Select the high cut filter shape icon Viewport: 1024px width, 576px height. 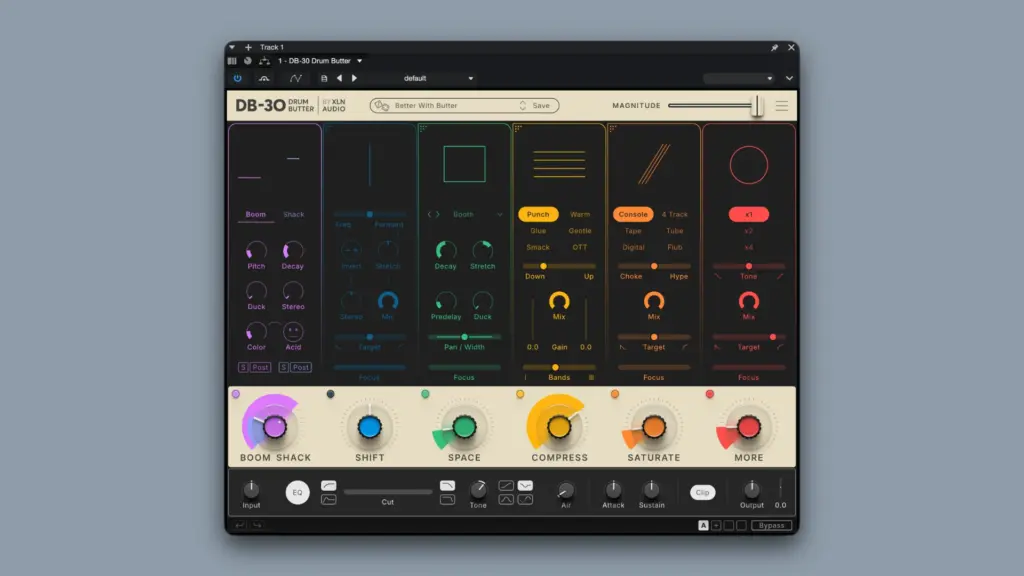point(447,486)
